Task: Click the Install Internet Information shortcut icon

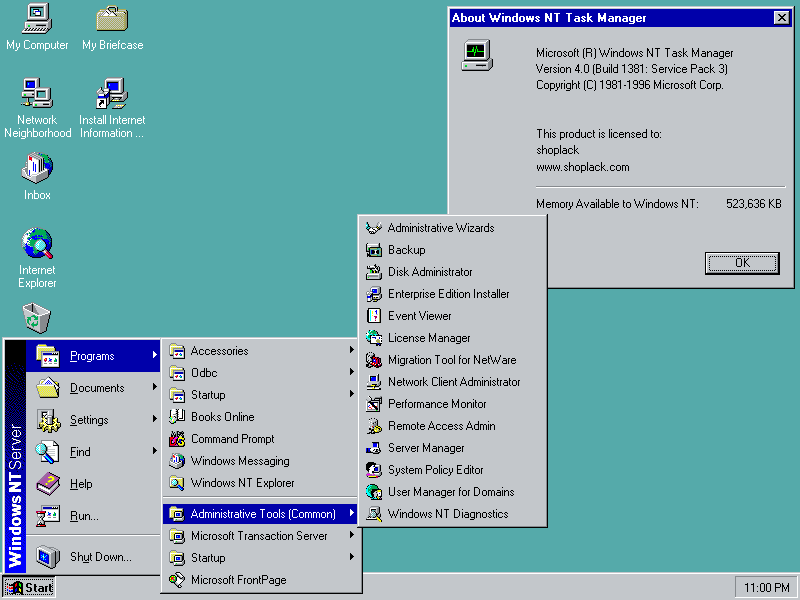Action: tap(112, 93)
